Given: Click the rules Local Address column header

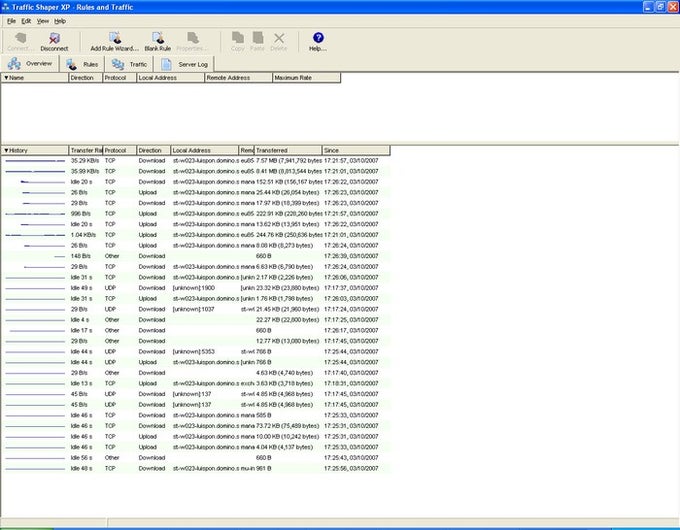Looking at the screenshot, I should click(x=170, y=78).
